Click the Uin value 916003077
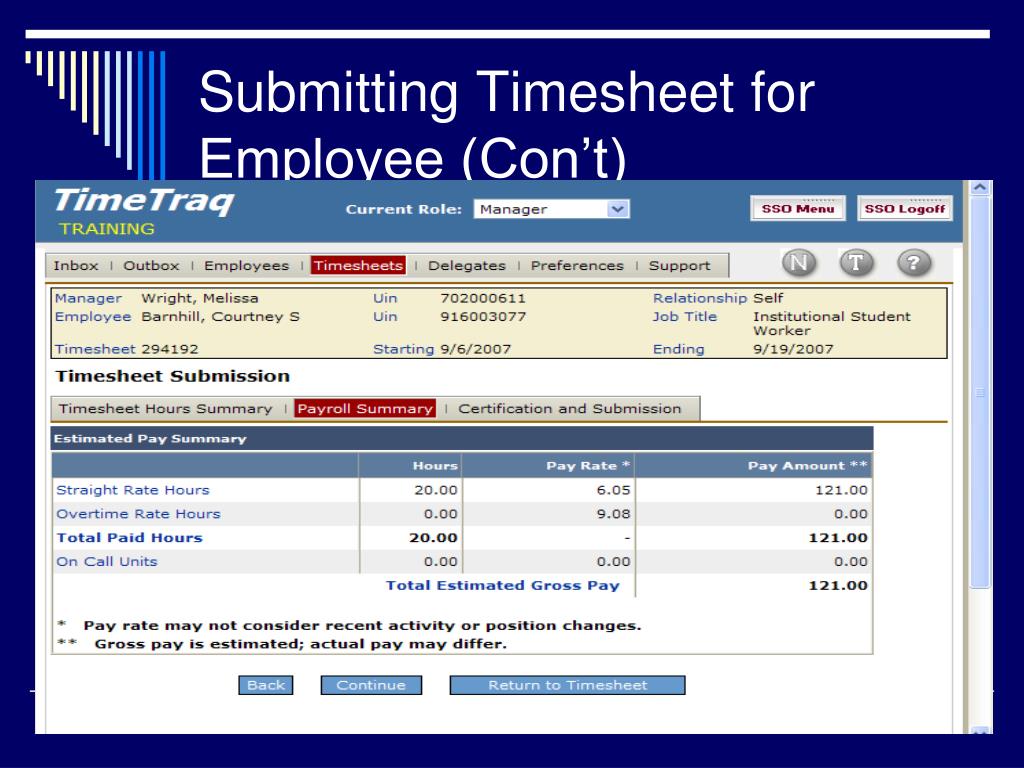This screenshot has width=1024, height=768. tap(483, 317)
